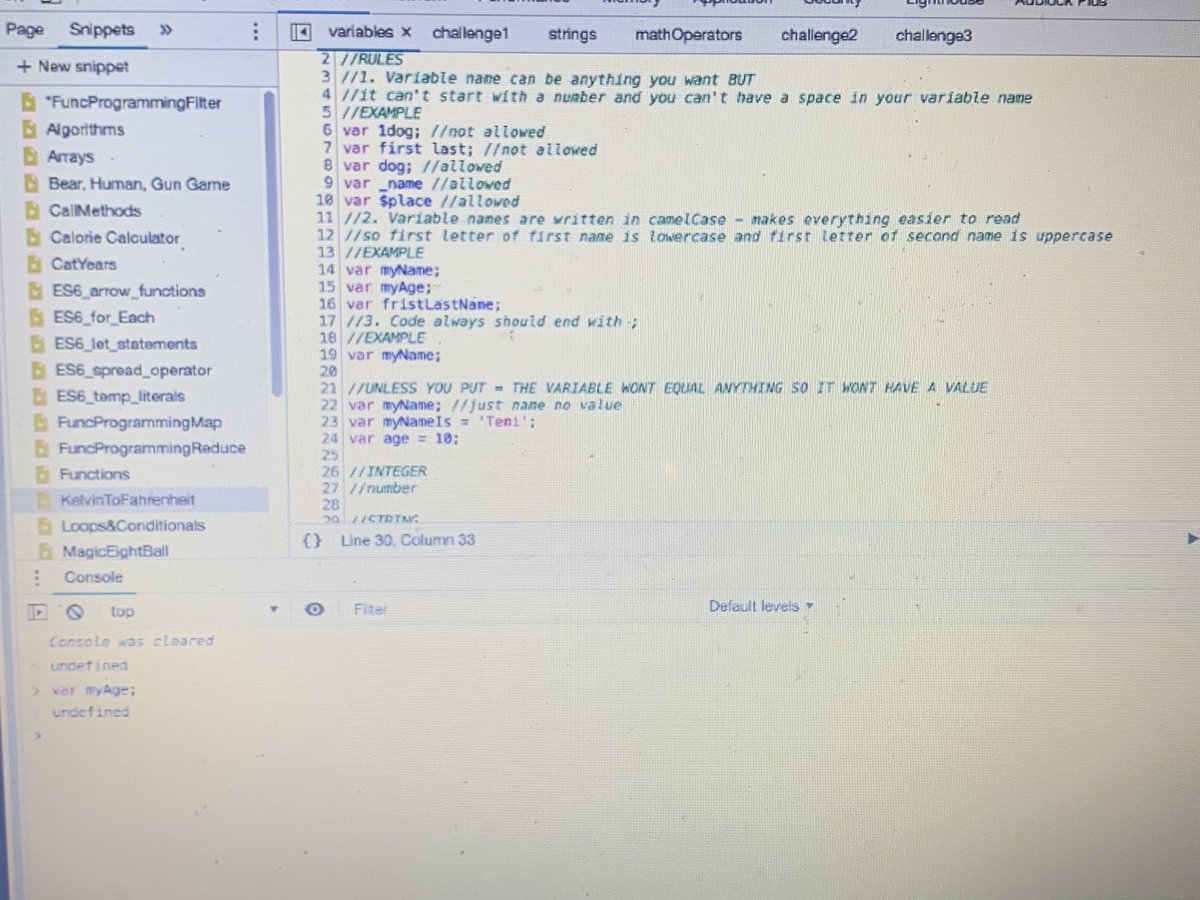The width and height of the screenshot is (1200, 900).
Task: Switch to the challenge3 tab
Action: coord(933,36)
